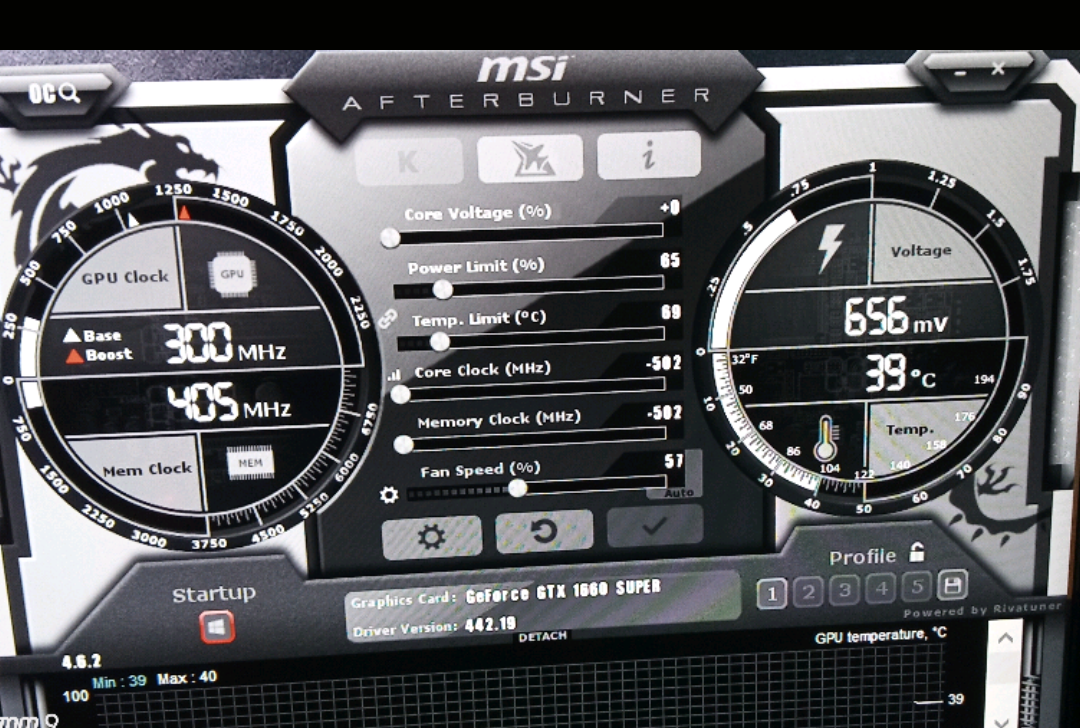Screen dimensions: 1080x728
Task: Click the 656 mV voltage readout
Action: coord(895,318)
